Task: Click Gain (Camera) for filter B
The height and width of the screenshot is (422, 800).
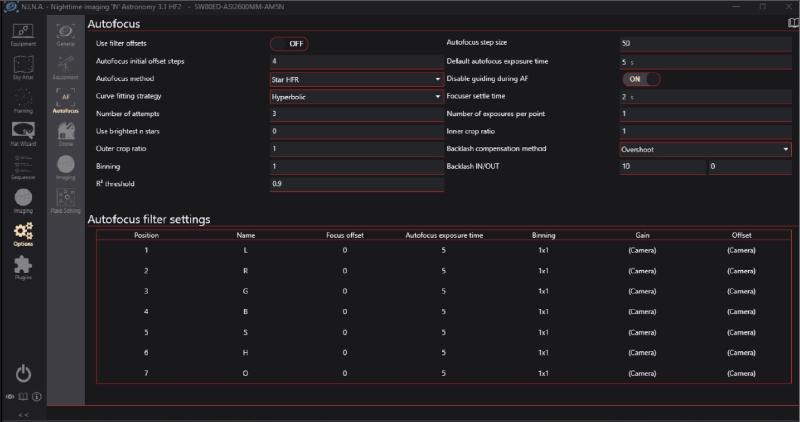Action: [642, 312]
